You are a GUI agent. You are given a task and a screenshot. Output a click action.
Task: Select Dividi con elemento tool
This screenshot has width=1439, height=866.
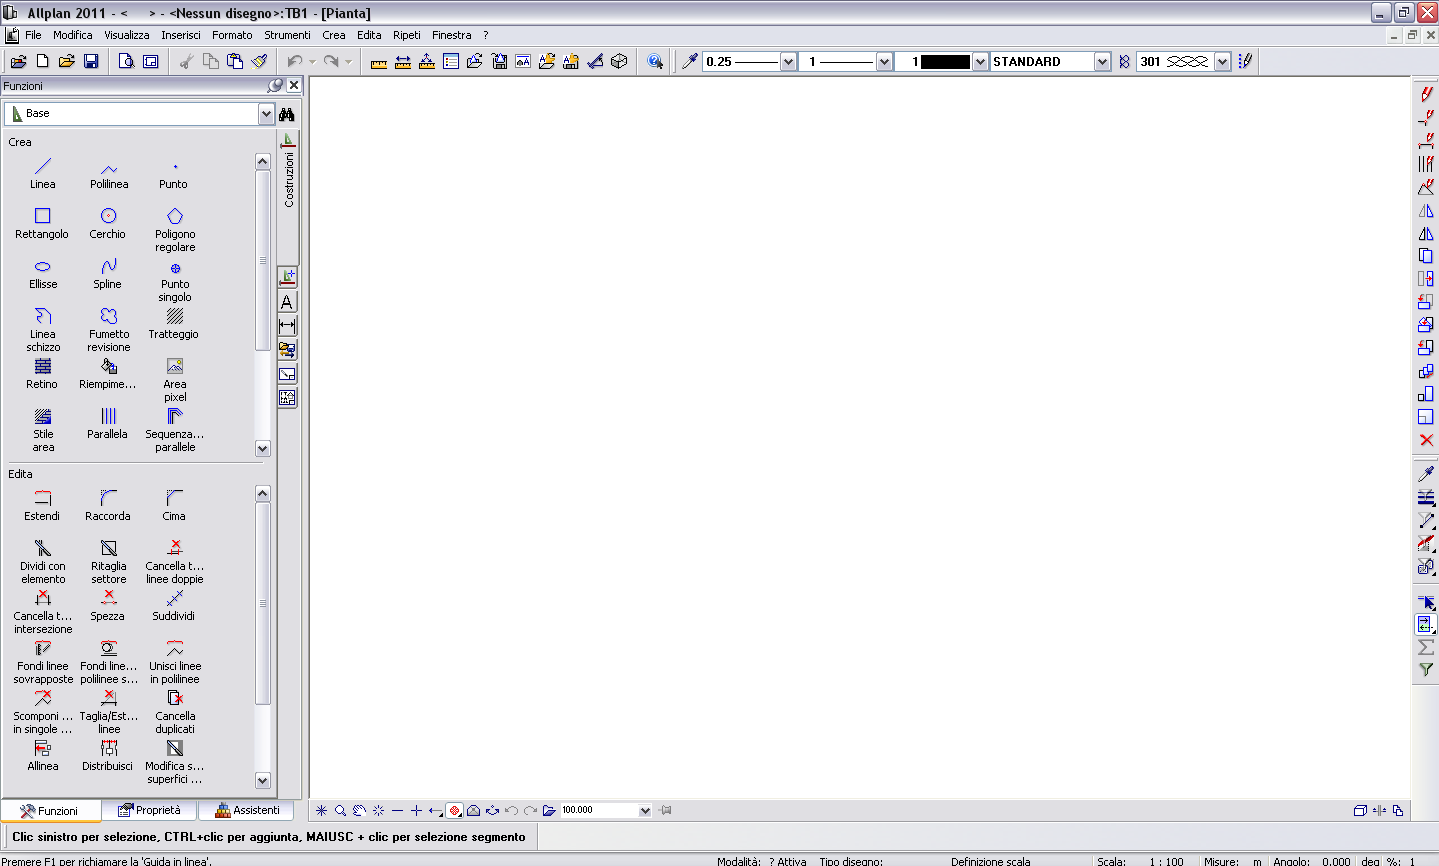pos(43,561)
